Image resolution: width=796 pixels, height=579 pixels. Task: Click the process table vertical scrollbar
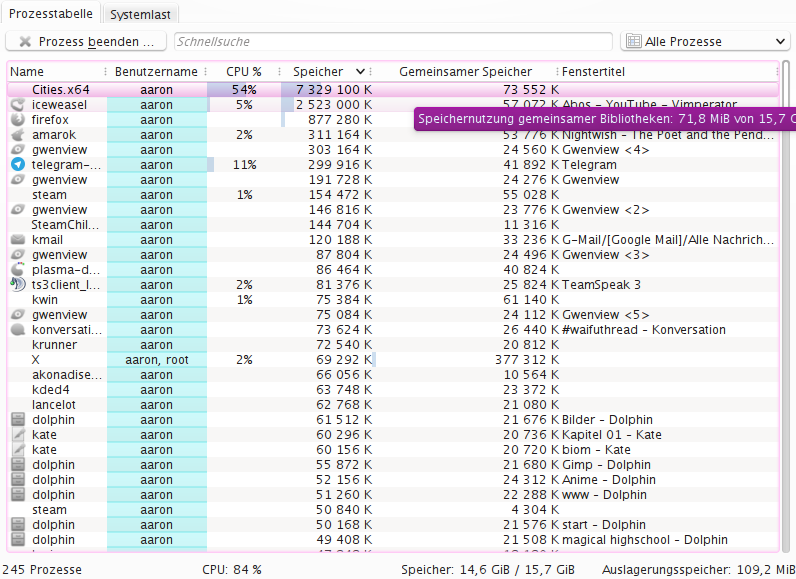coord(786,306)
